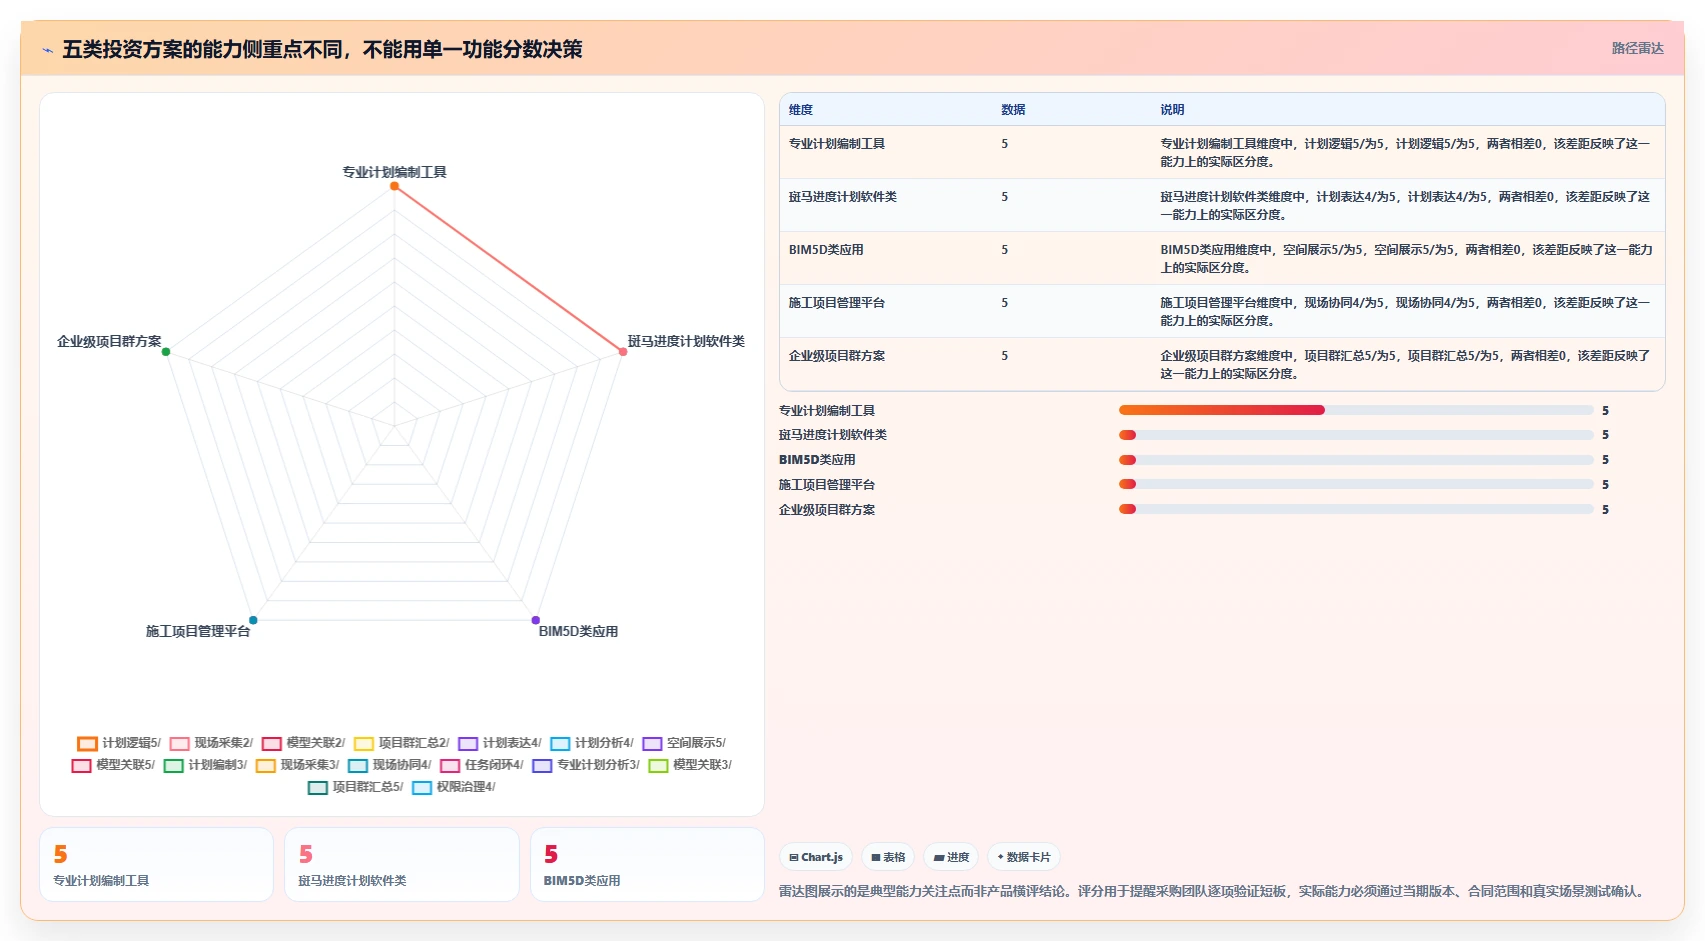Click the 数据 column header
Image resolution: width=1705 pixels, height=941 pixels.
(x=1013, y=110)
